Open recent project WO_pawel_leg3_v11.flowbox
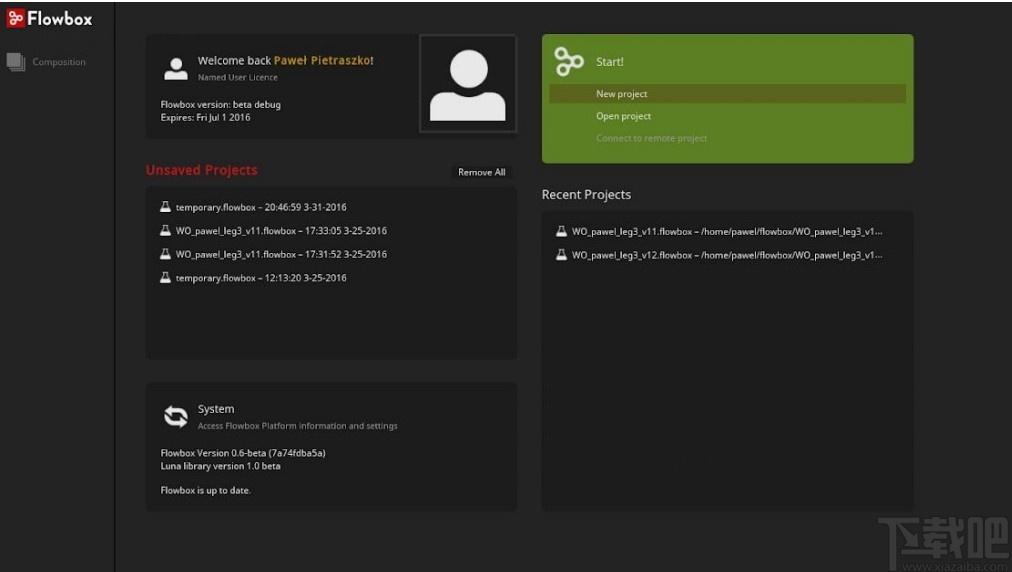This screenshot has width=1012, height=572. click(727, 231)
